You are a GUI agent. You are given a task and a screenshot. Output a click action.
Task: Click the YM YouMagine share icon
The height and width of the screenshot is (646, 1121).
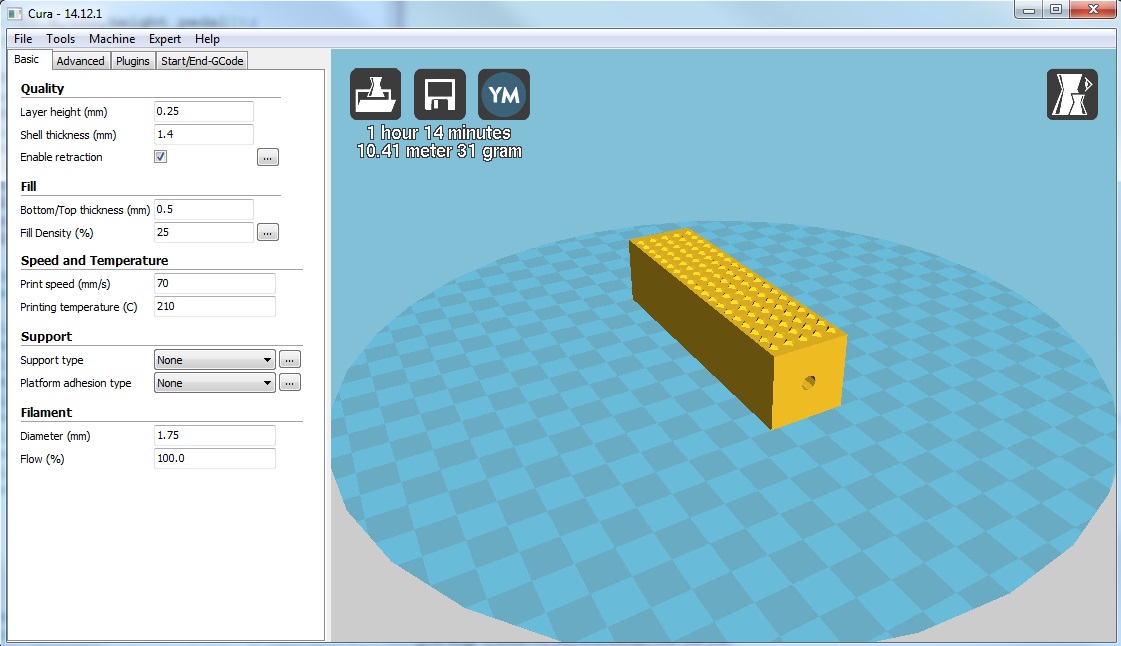click(x=504, y=95)
